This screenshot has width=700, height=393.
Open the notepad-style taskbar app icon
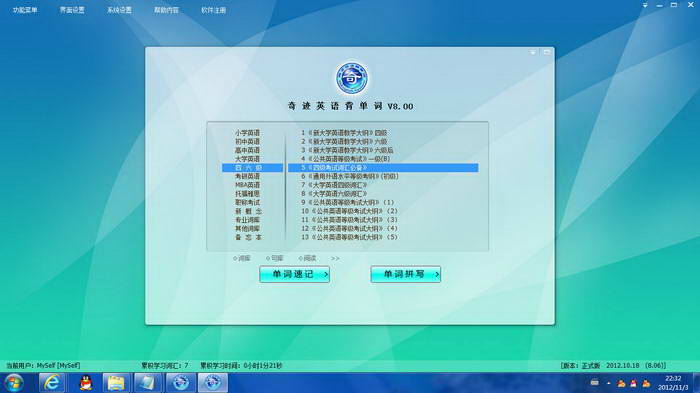coord(148,383)
